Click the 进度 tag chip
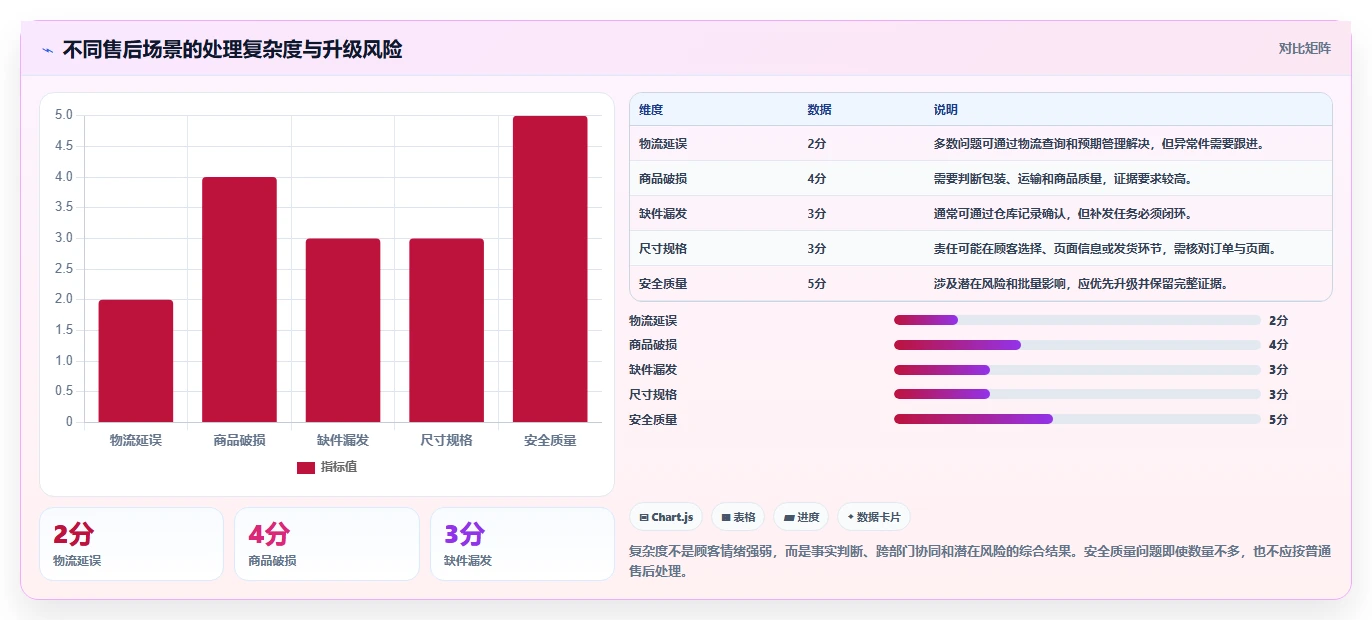The image size is (1372, 620). pyautogui.click(x=801, y=517)
